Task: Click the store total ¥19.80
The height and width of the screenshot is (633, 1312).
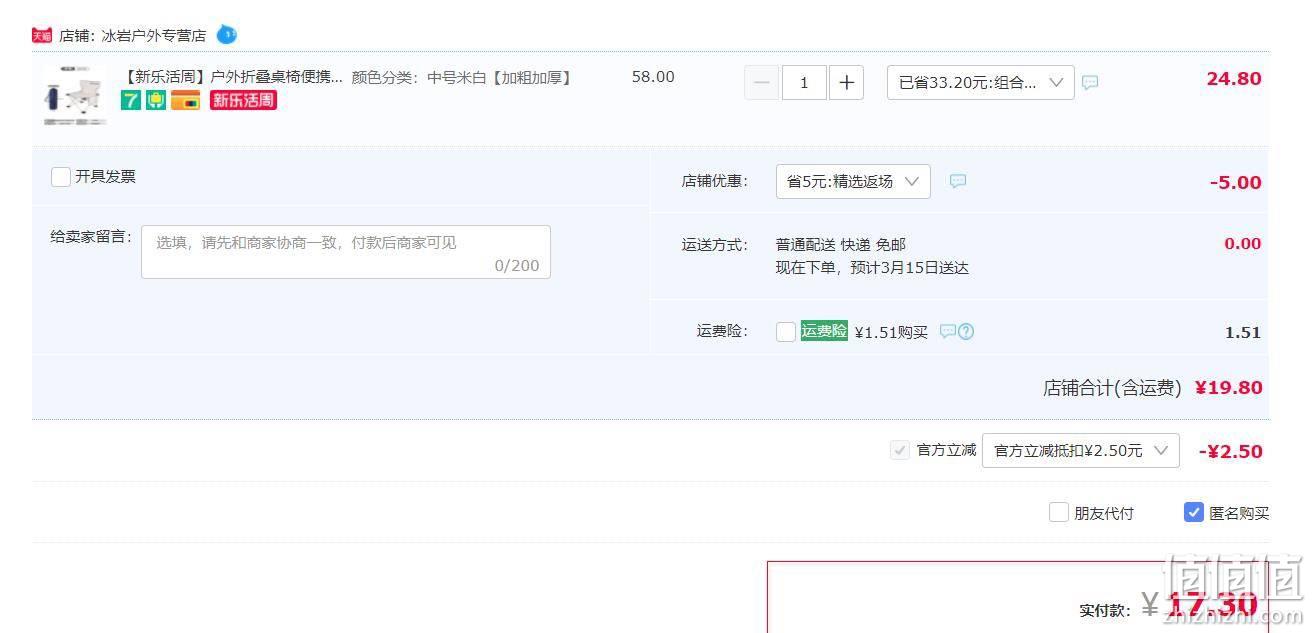Action: (1229, 388)
